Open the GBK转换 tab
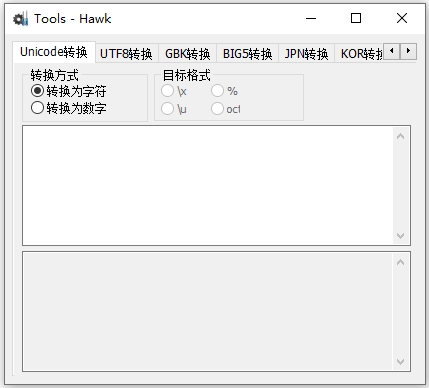This screenshot has height=388, width=429. pos(188,54)
